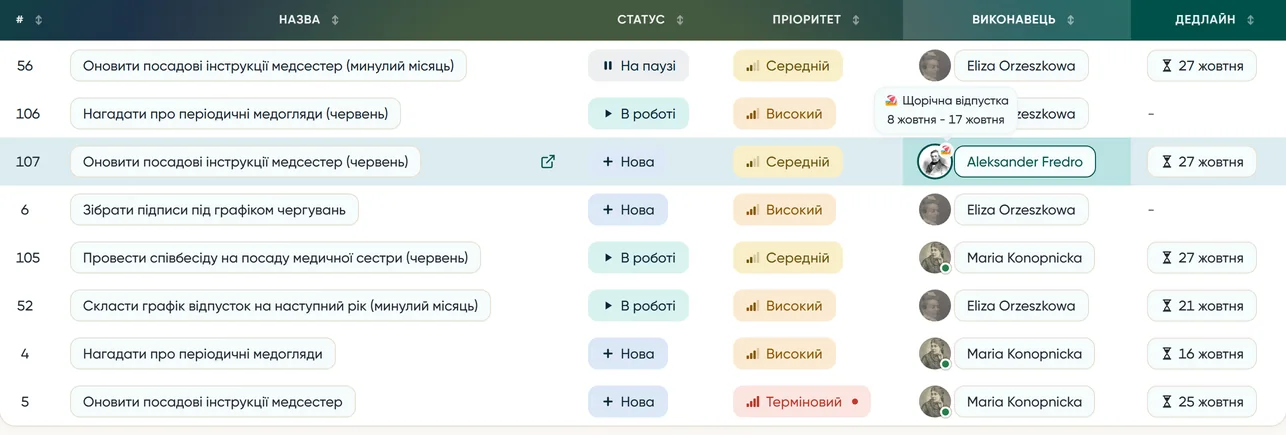Edit deadline '25 жовтня' for task 5
The image size is (1286, 435).
[x=1201, y=402]
